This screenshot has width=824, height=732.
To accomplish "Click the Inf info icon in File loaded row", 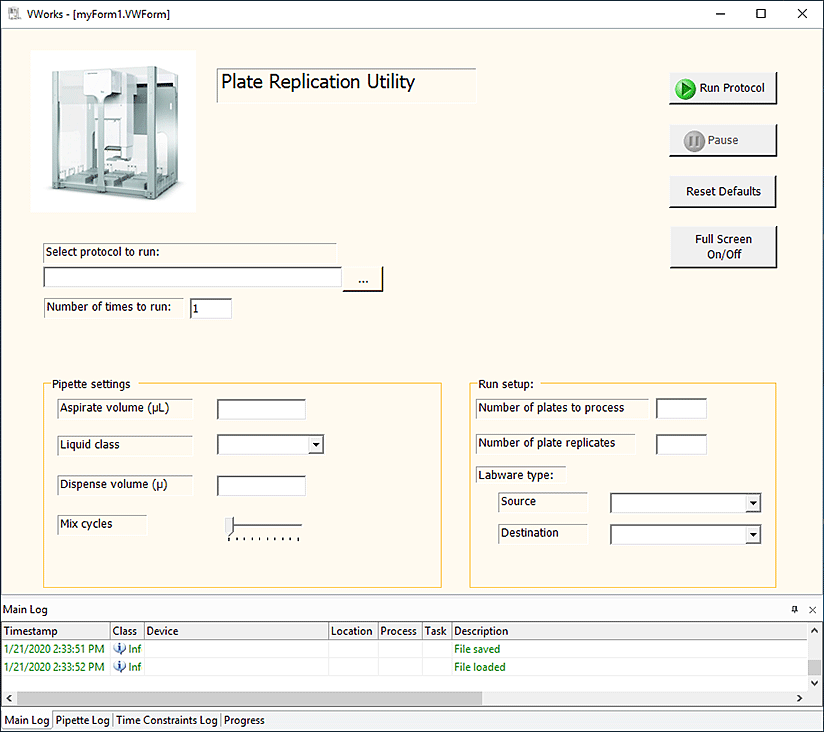I will pos(120,667).
